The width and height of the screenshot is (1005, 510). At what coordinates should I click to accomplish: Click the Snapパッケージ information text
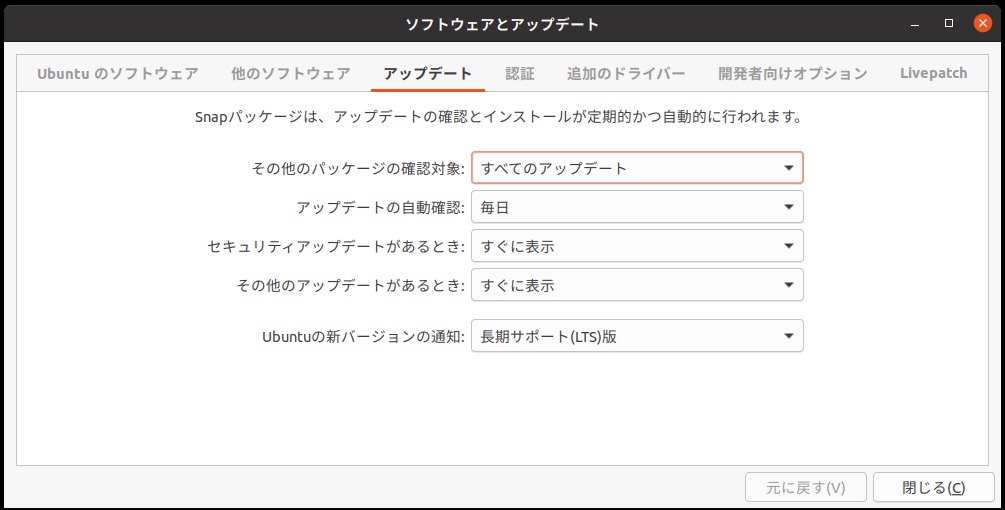coord(499,117)
